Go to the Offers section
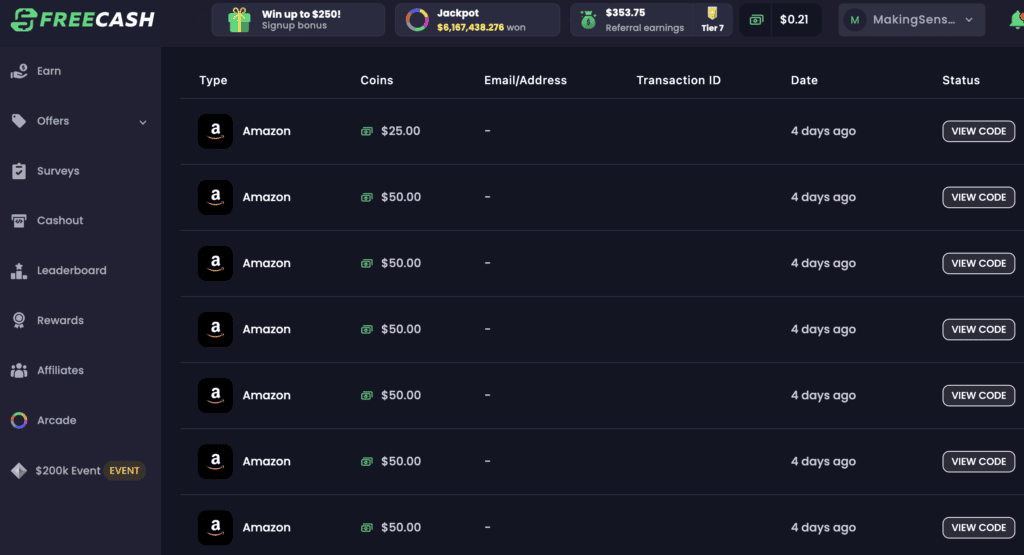1024x555 pixels. pyautogui.click(x=53, y=121)
